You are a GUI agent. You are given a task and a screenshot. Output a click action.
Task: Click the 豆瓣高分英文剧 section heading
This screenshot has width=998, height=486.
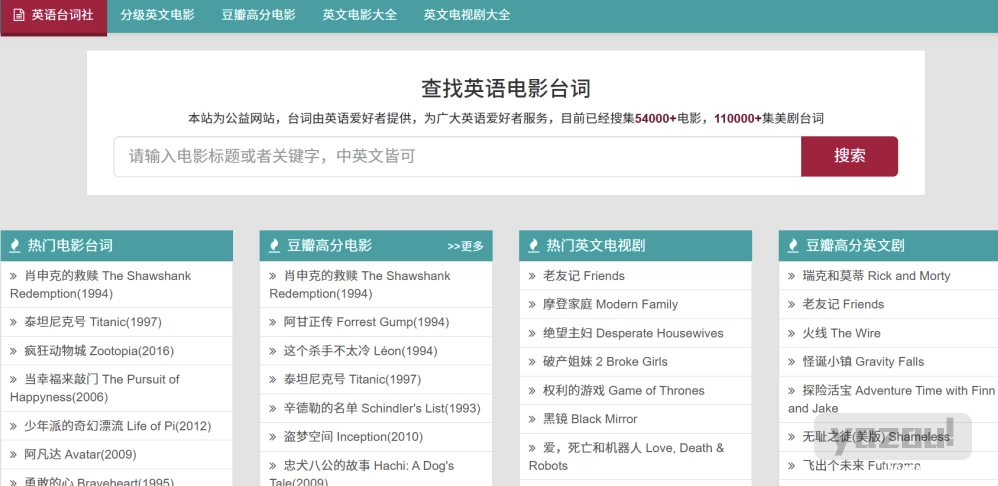[855, 246]
